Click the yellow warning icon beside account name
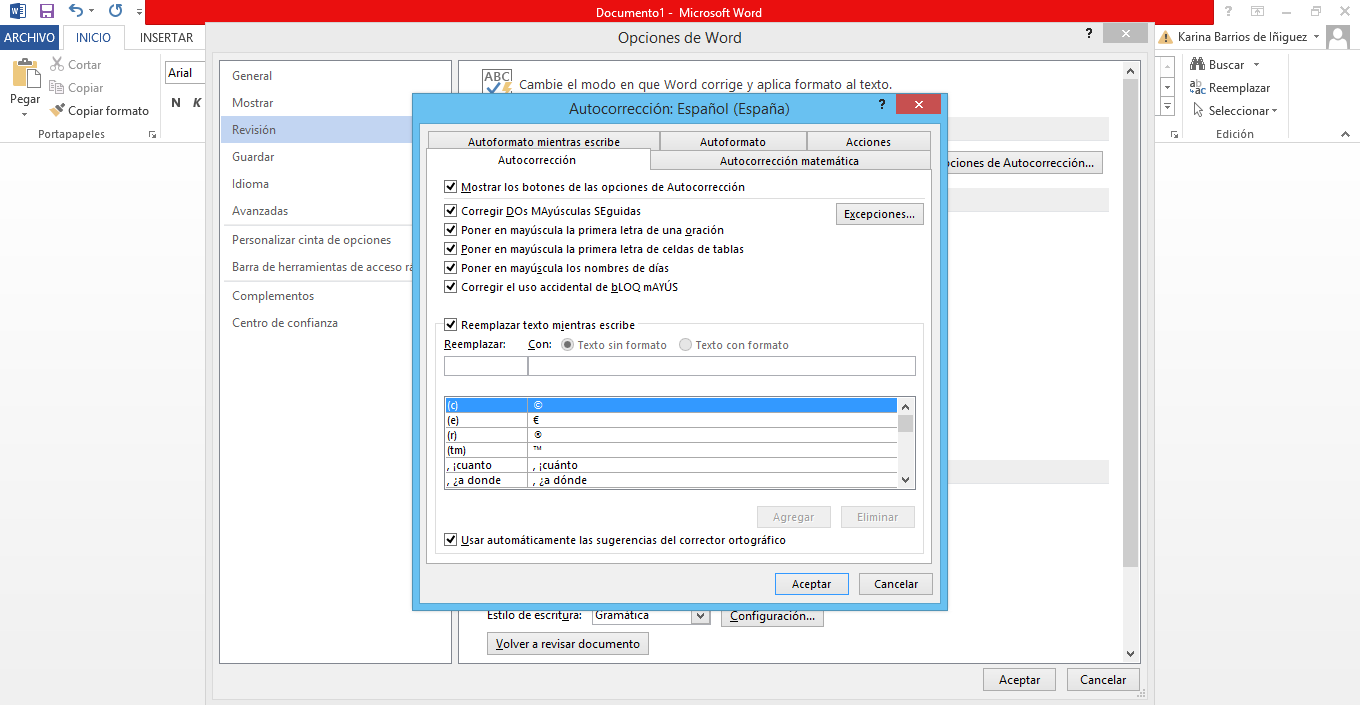Screen dimensions: 1360x705 coord(1165,37)
